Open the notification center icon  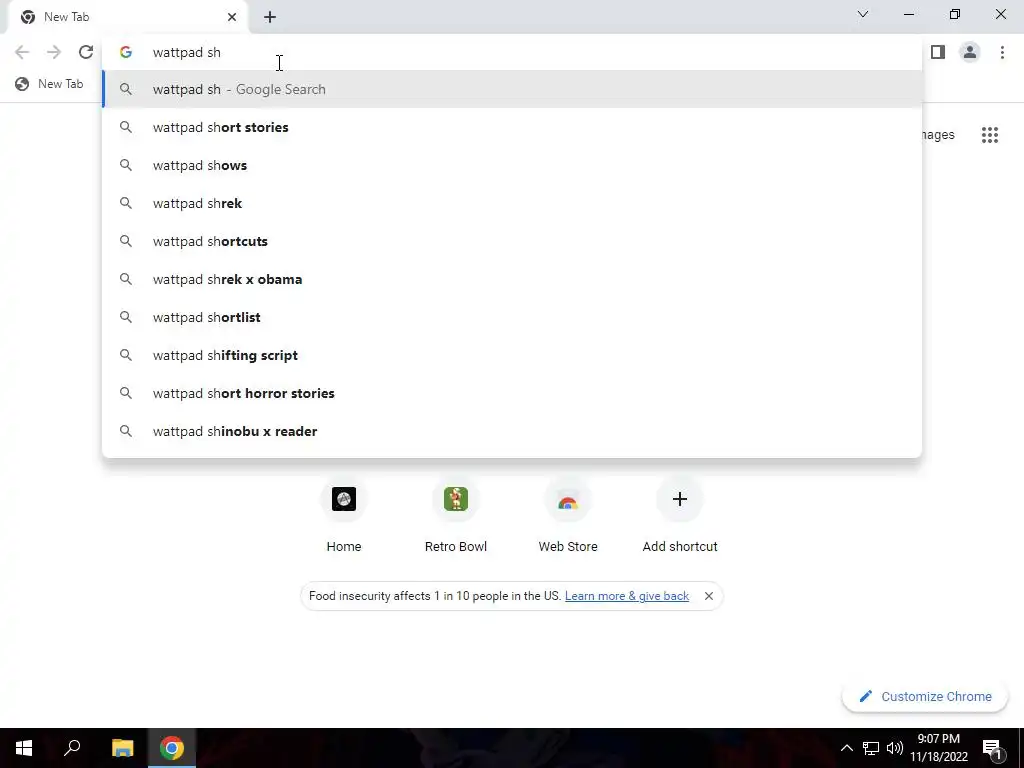[993, 748]
